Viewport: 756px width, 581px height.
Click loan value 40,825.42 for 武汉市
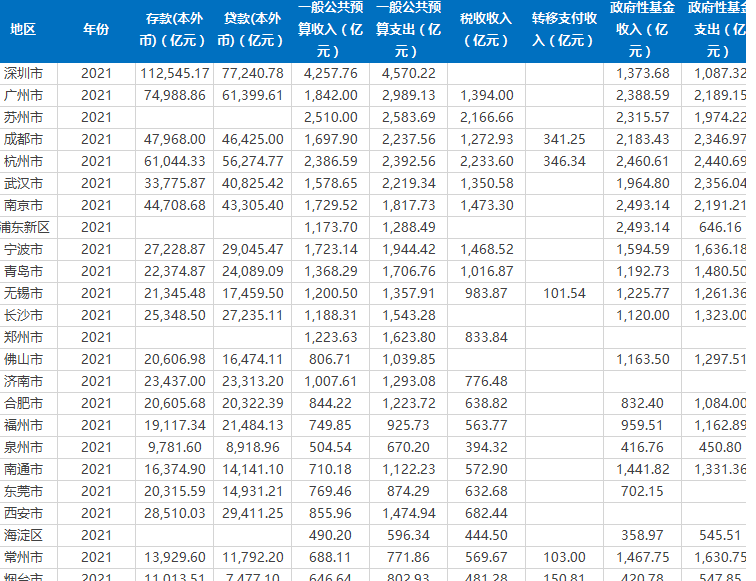click(x=253, y=184)
